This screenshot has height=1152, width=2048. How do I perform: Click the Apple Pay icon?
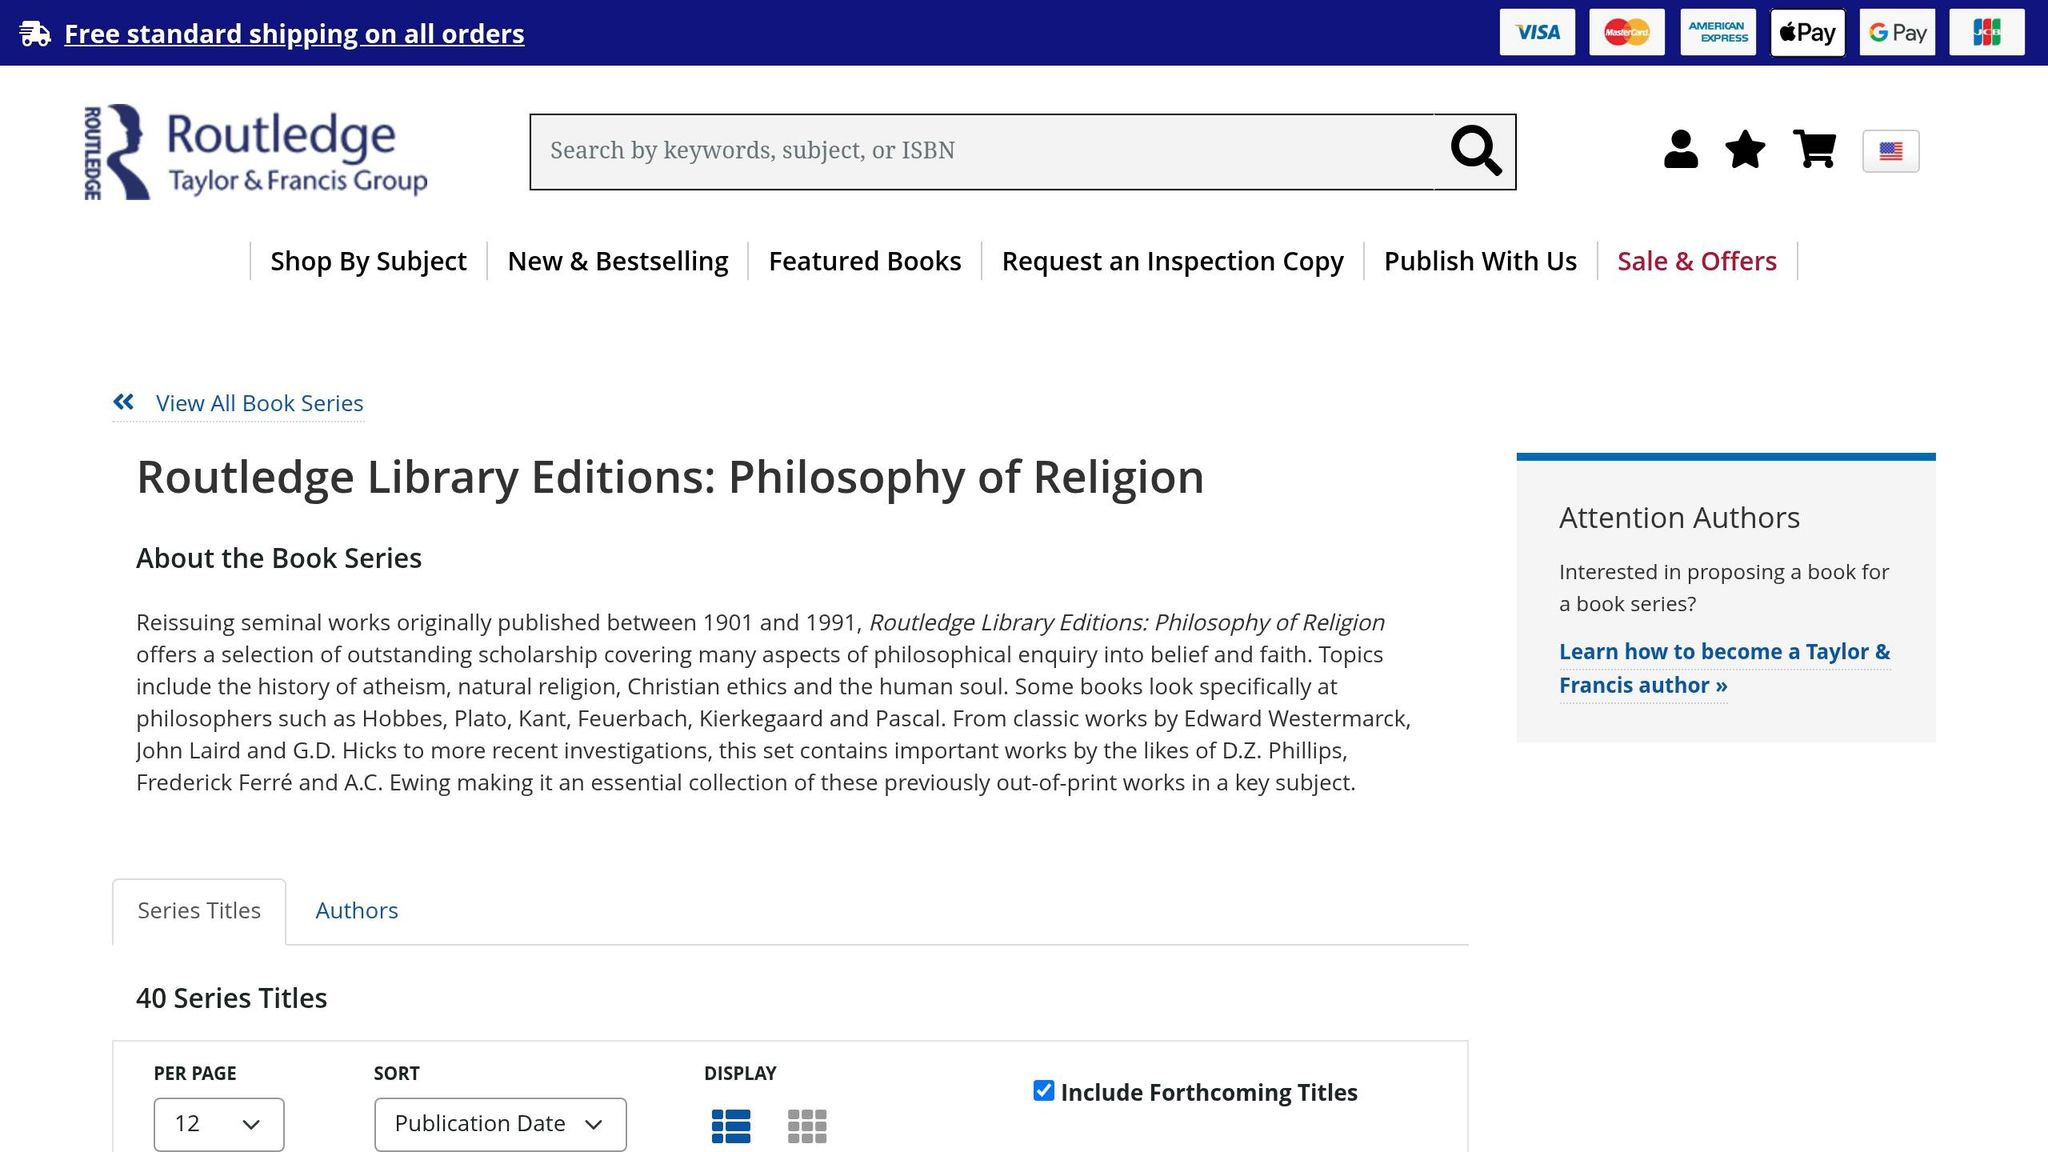pyautogui.click(x=1808, y=33)
